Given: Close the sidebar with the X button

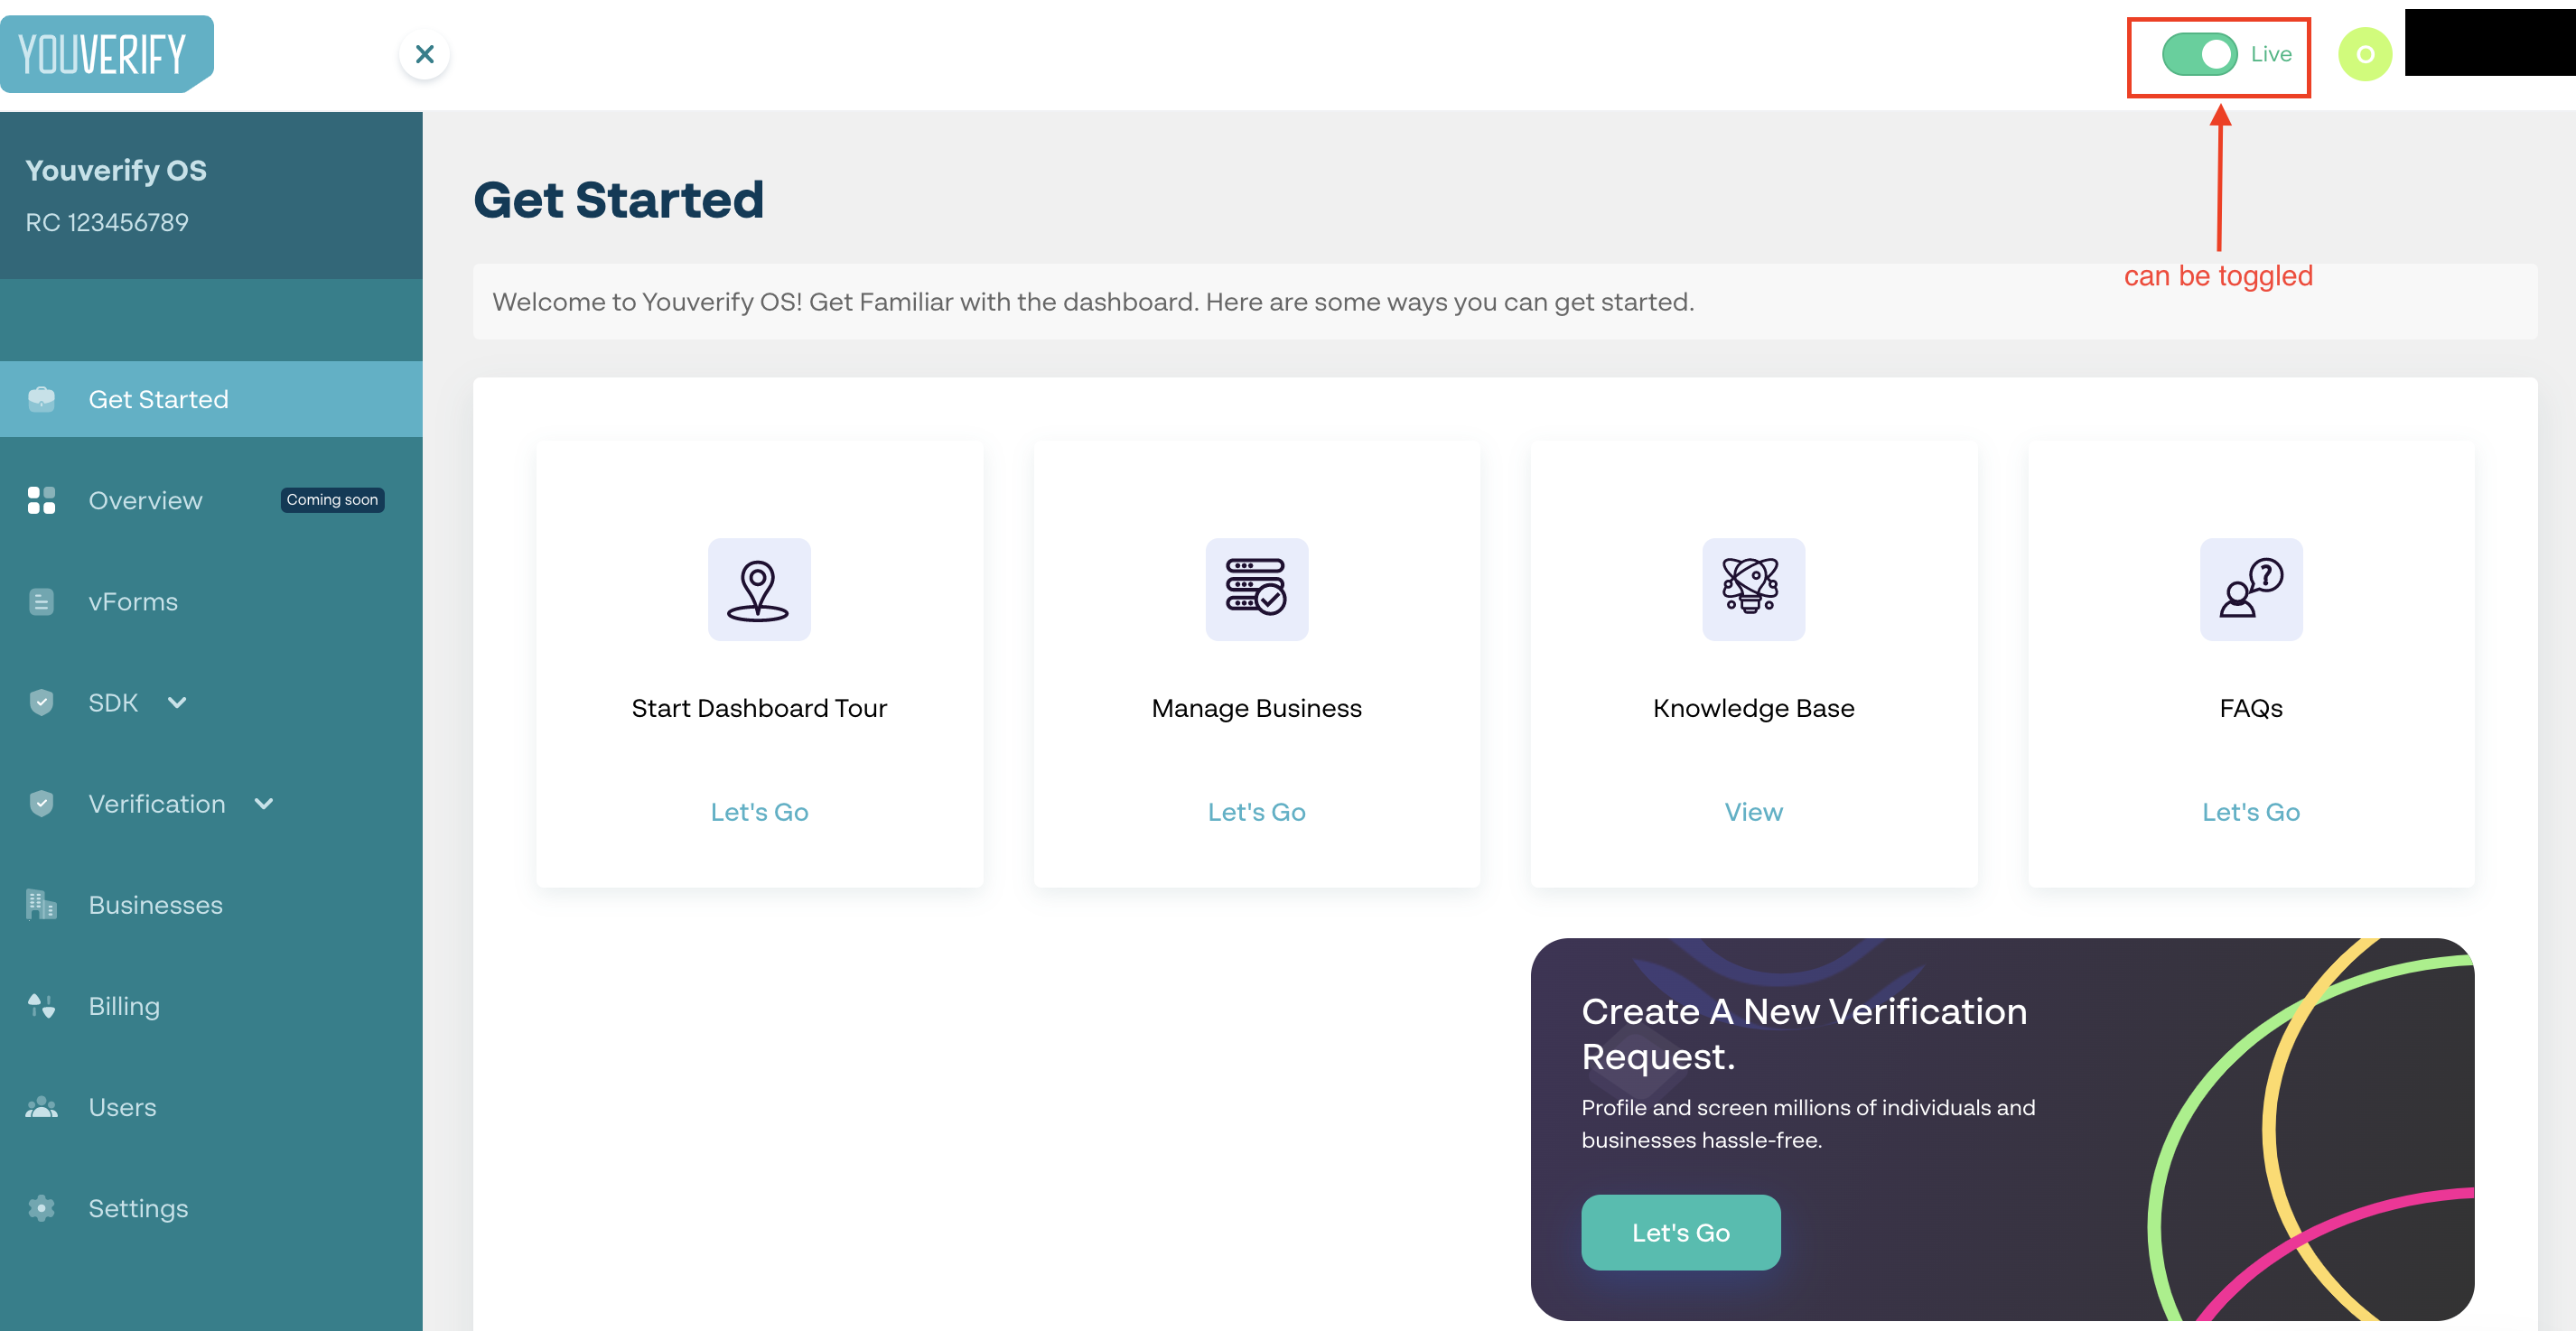Looking at the screenshot, I should coord(424,54).
